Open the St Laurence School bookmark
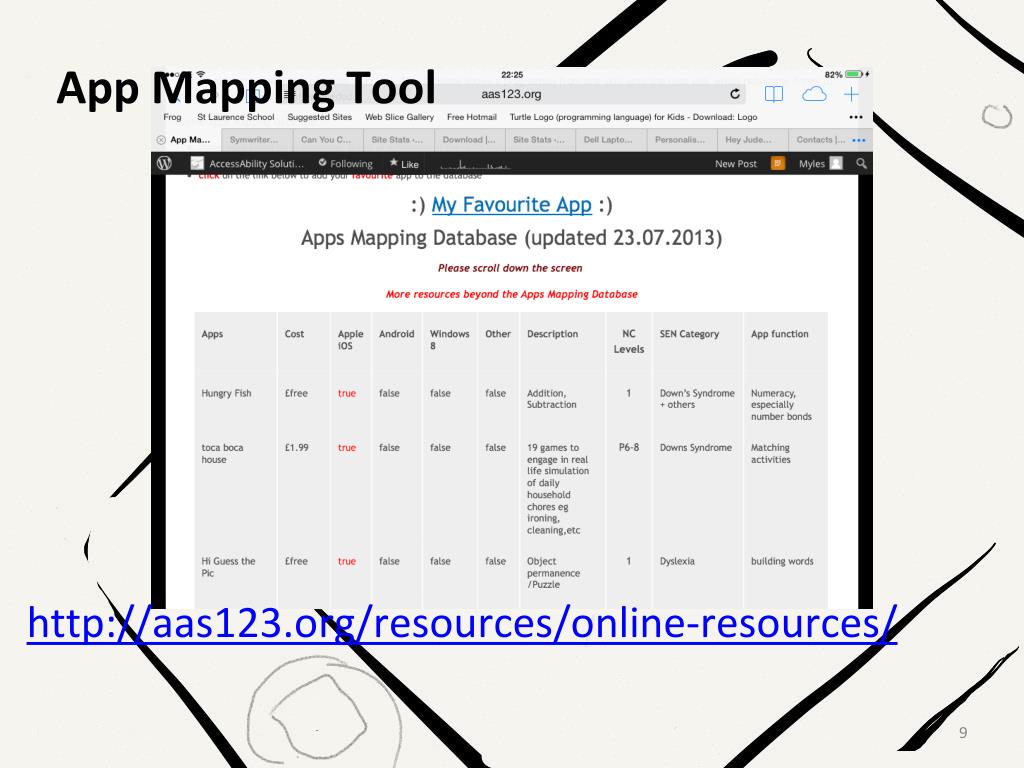1024x768 pixels. tap(236, 117)
